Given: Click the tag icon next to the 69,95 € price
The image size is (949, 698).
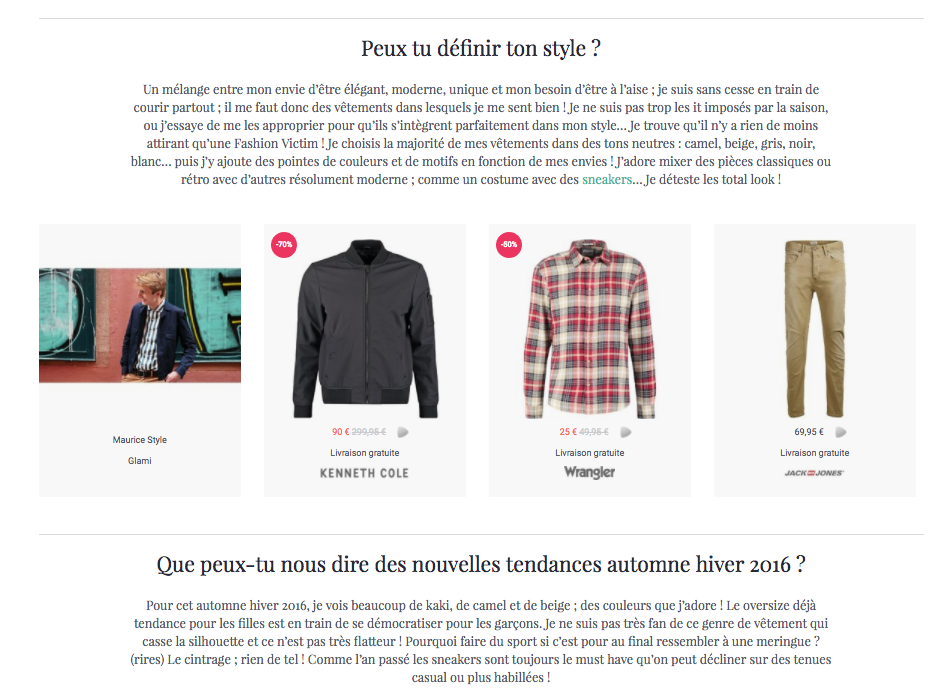Looking at the screenshot, I should 841,432.
